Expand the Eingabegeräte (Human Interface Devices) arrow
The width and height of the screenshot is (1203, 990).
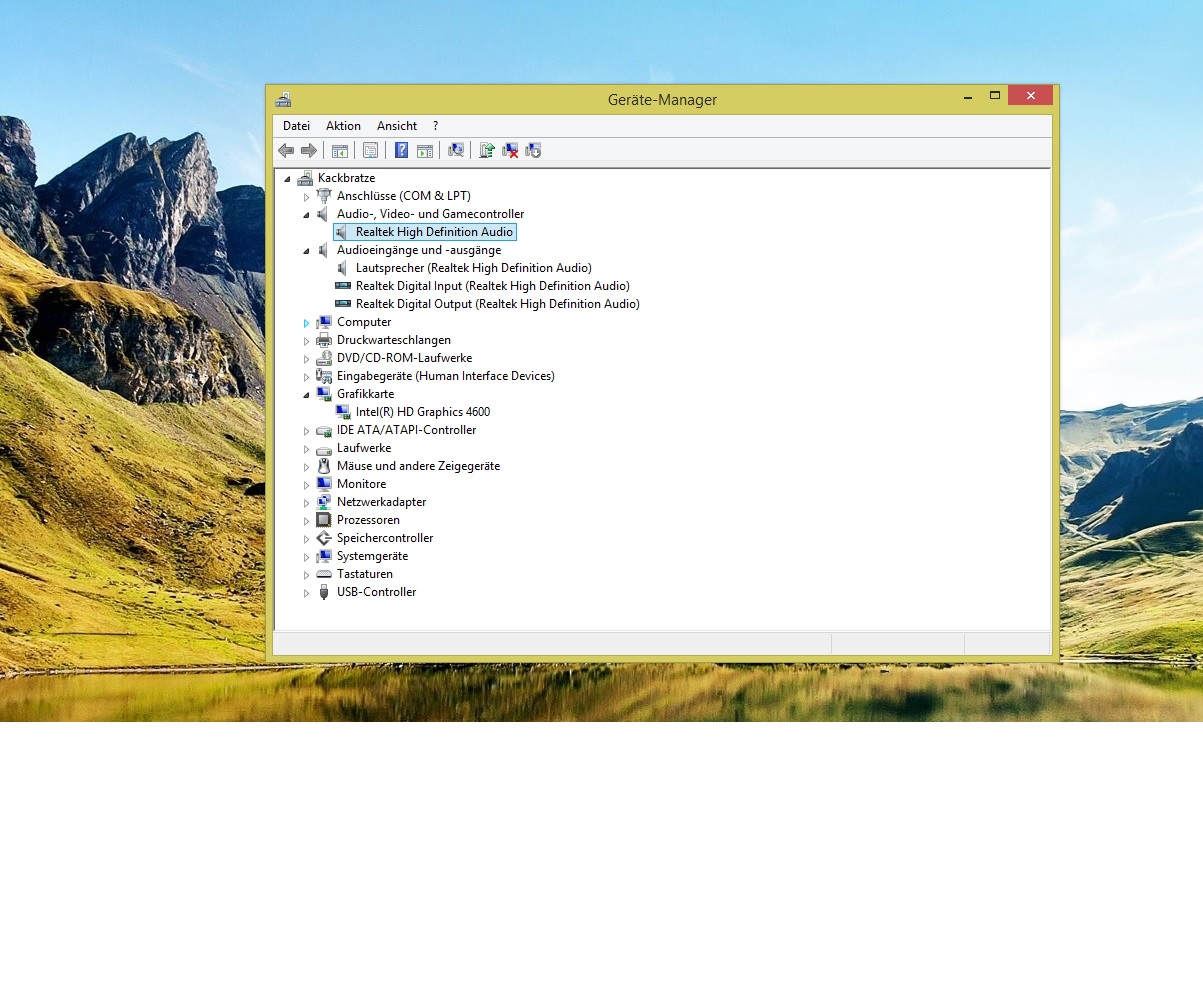(x=307, y=377)
